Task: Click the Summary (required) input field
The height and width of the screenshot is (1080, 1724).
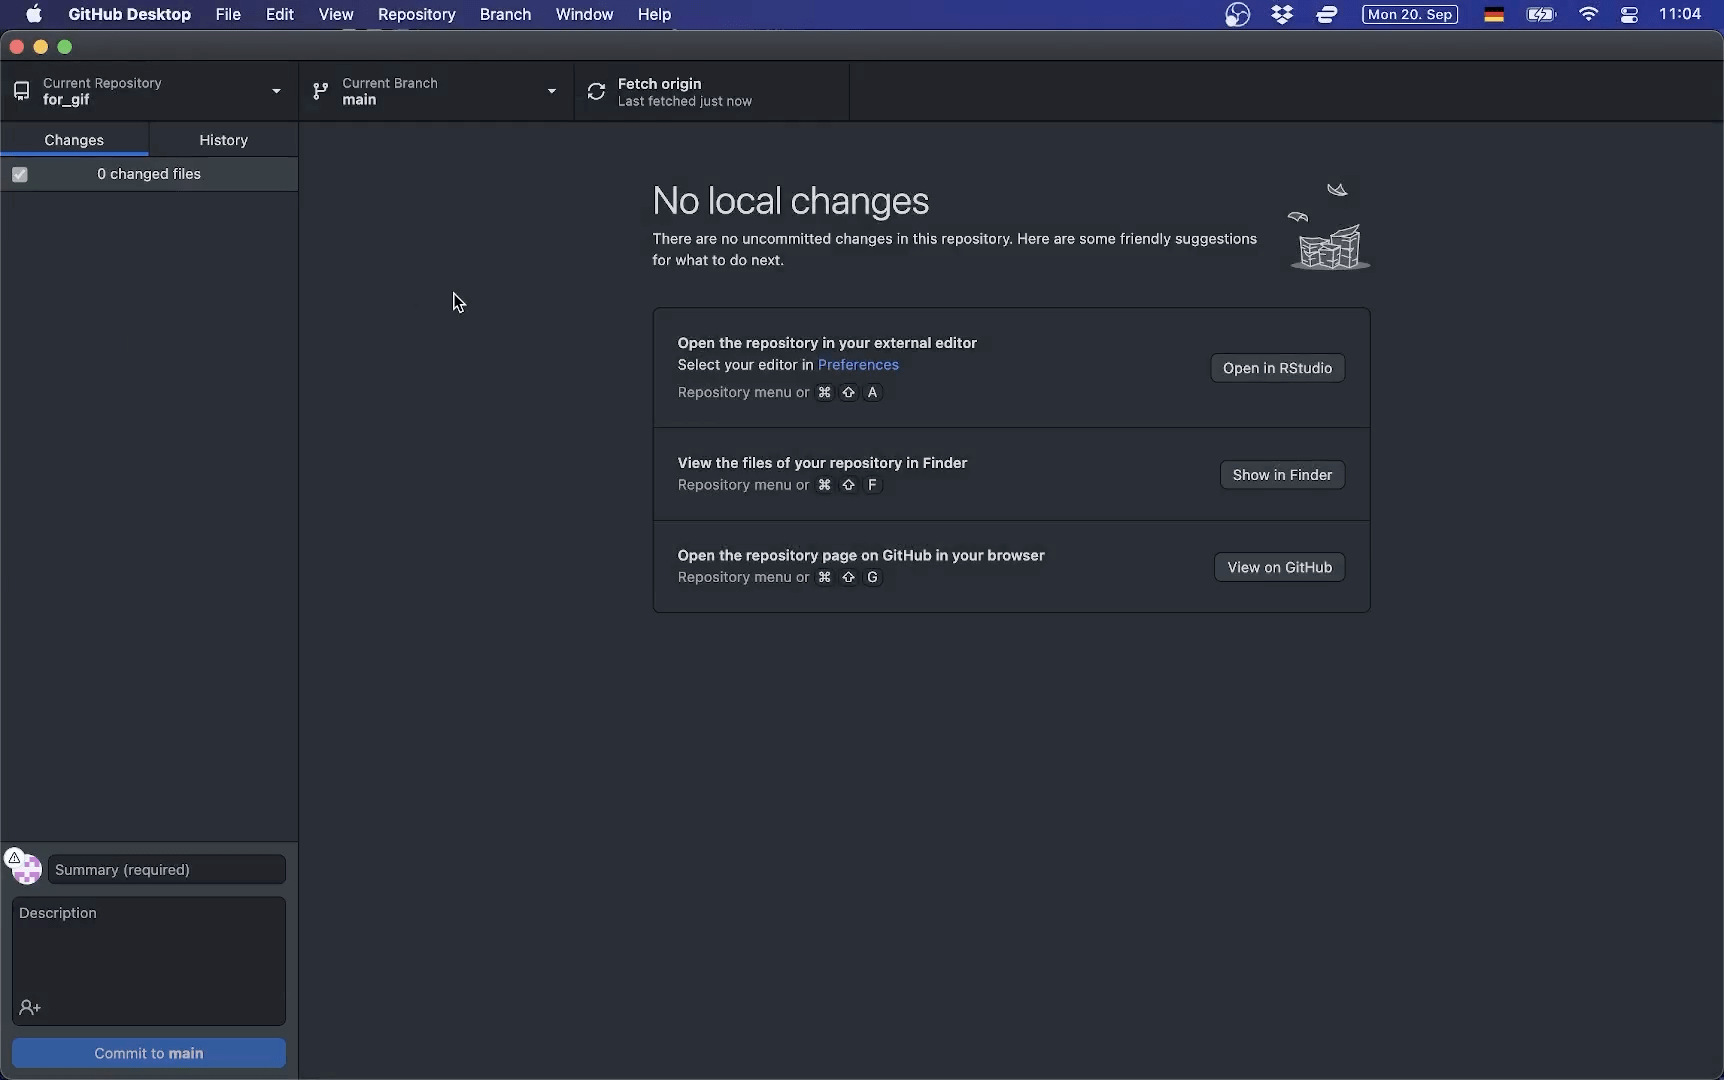Action: (167, 870)
